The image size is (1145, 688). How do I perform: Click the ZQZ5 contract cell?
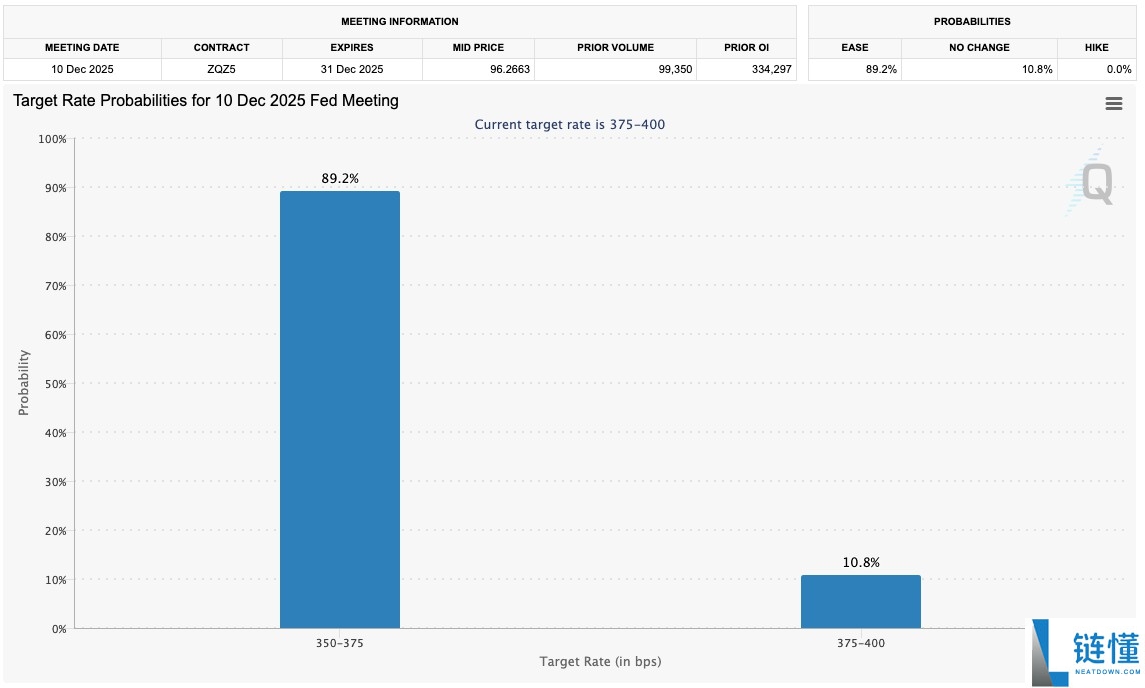(222, 70)
